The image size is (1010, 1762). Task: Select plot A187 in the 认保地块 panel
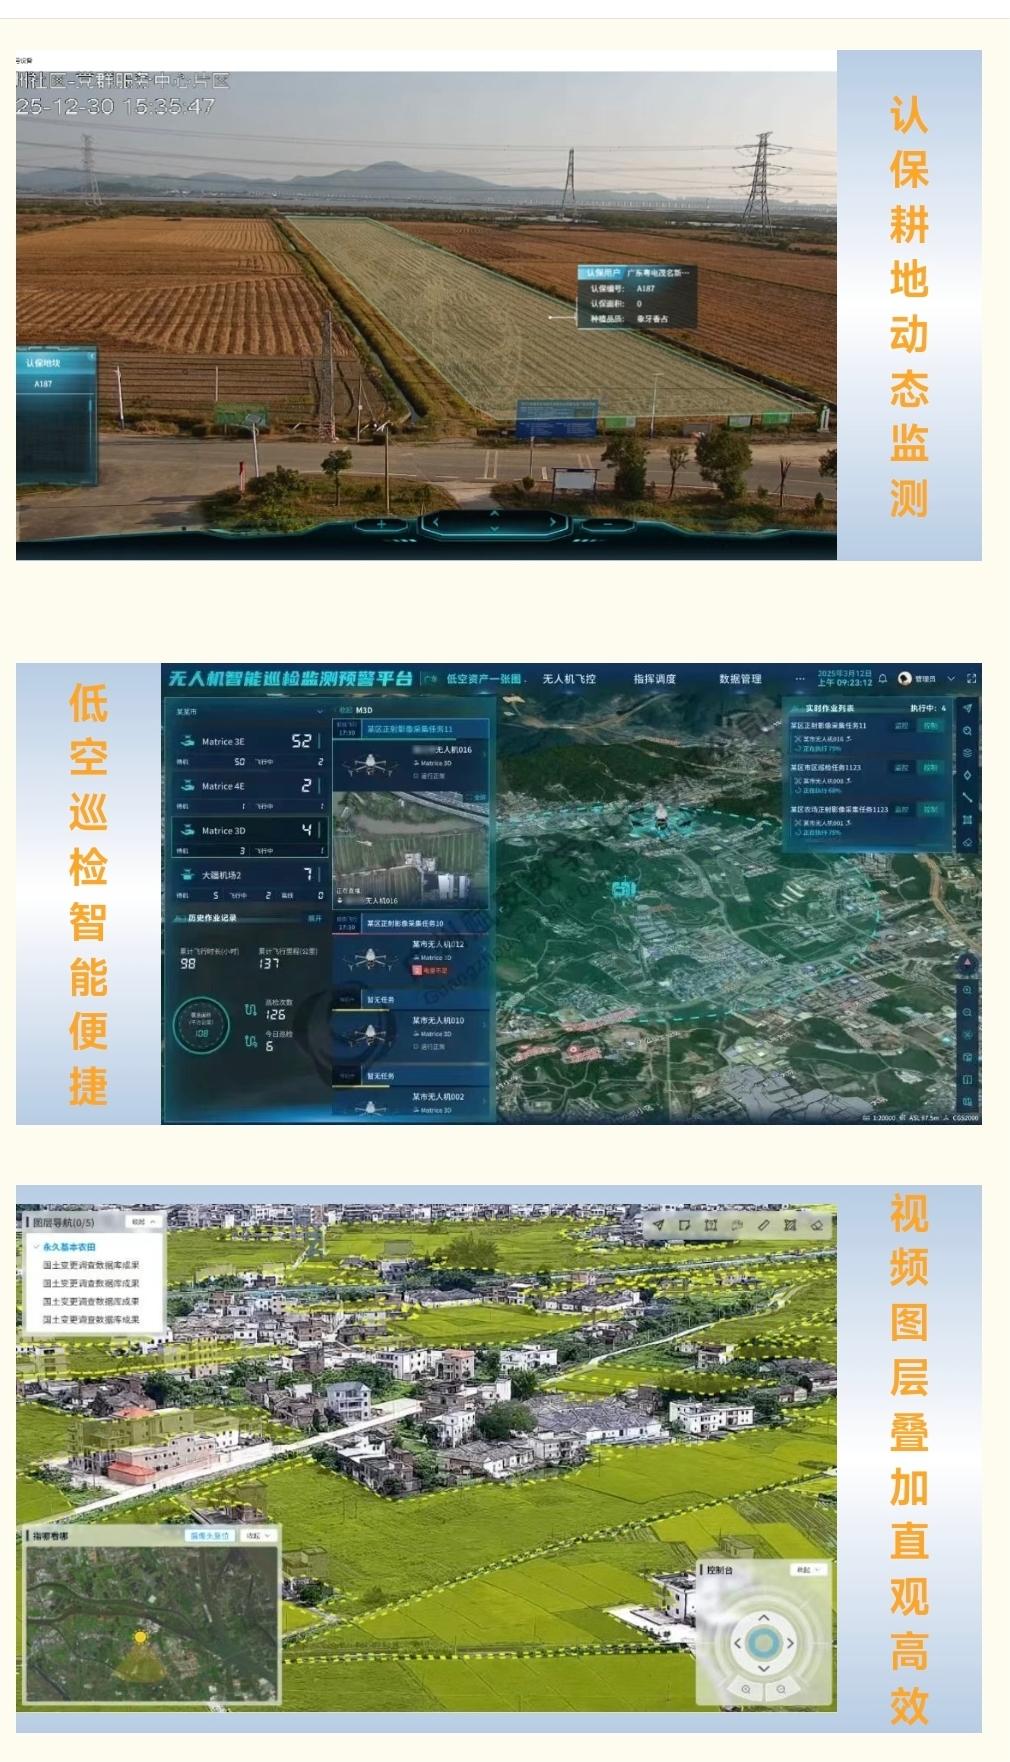[x=43, y=384]
